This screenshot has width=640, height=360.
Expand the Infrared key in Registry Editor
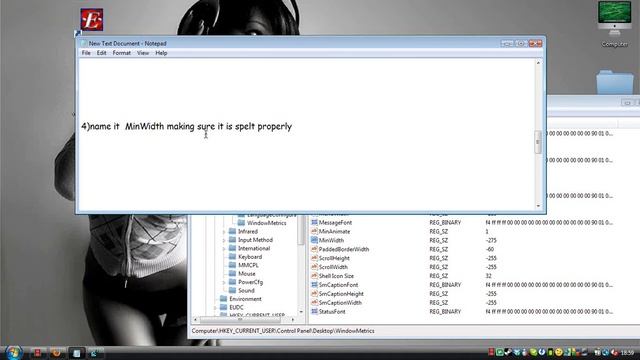[224, 232]
